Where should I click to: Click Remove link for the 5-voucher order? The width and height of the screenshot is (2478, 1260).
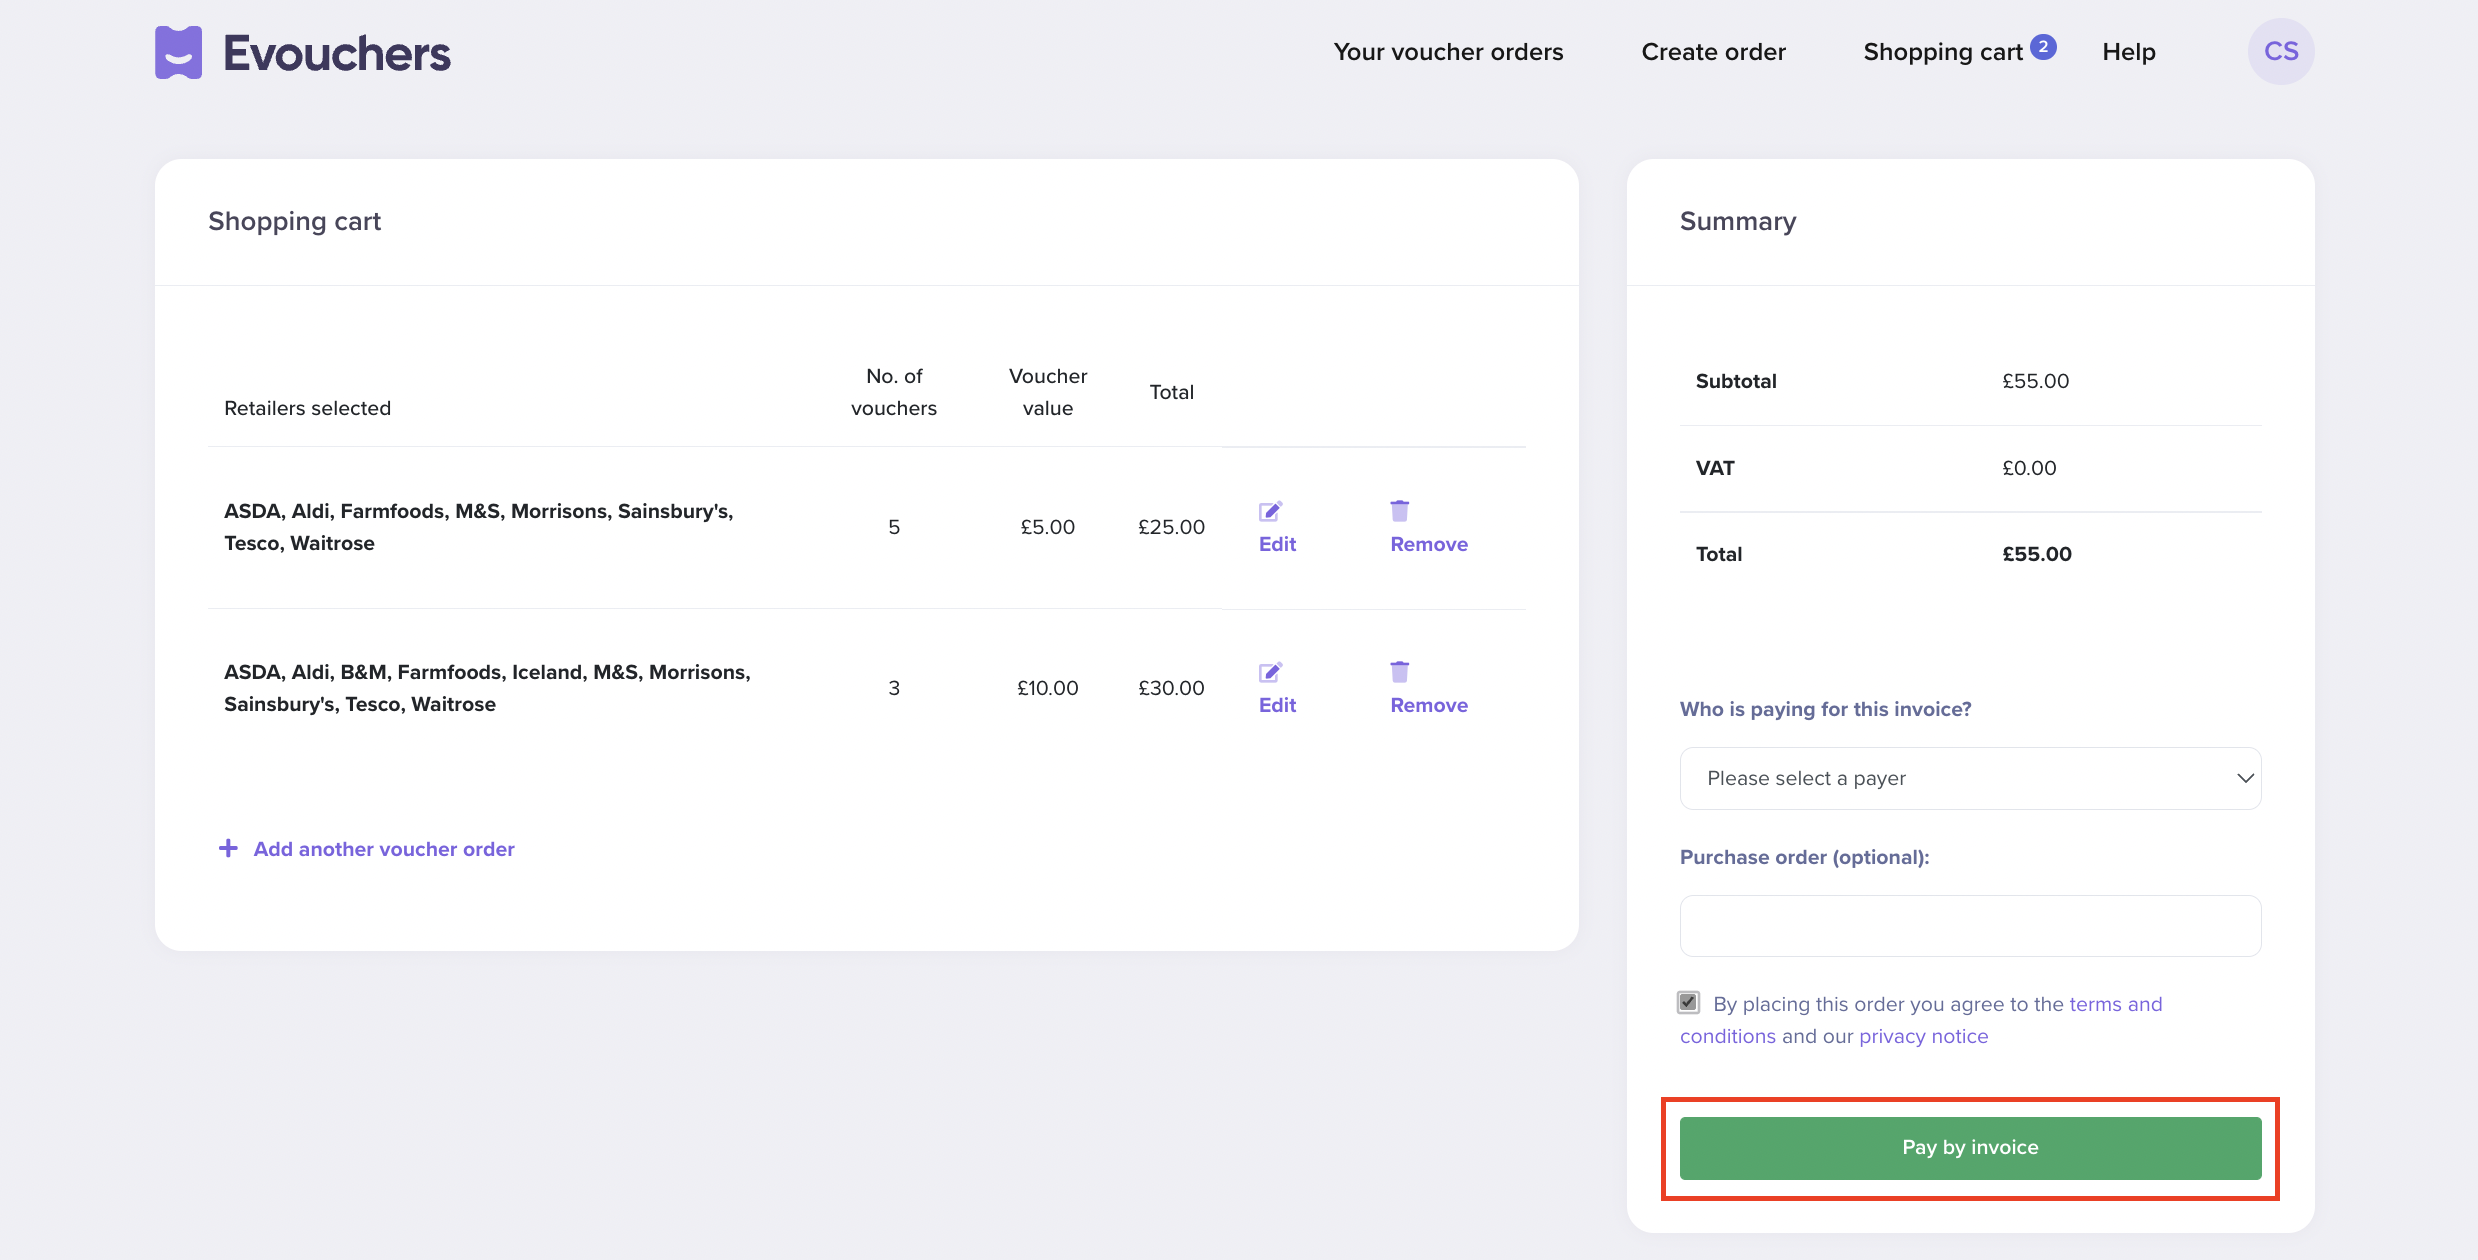tap(1429, 544)
